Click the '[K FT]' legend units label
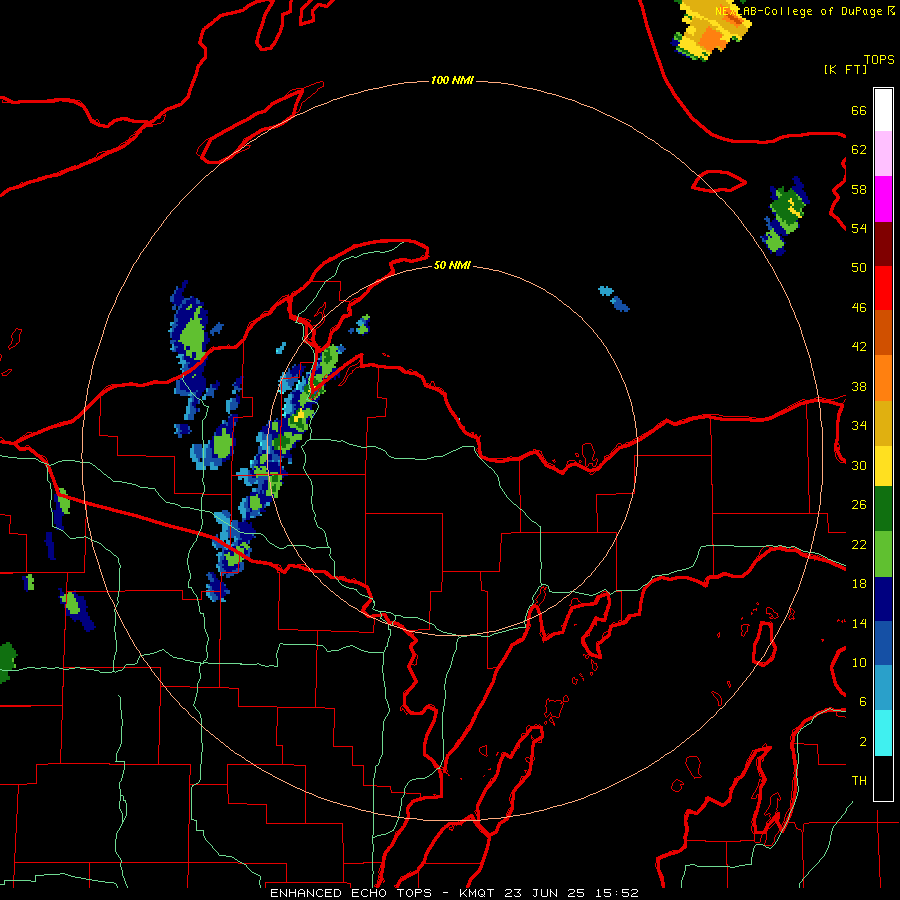The width and height of the screenshot is (900, 900). click(x=845, y=69)
